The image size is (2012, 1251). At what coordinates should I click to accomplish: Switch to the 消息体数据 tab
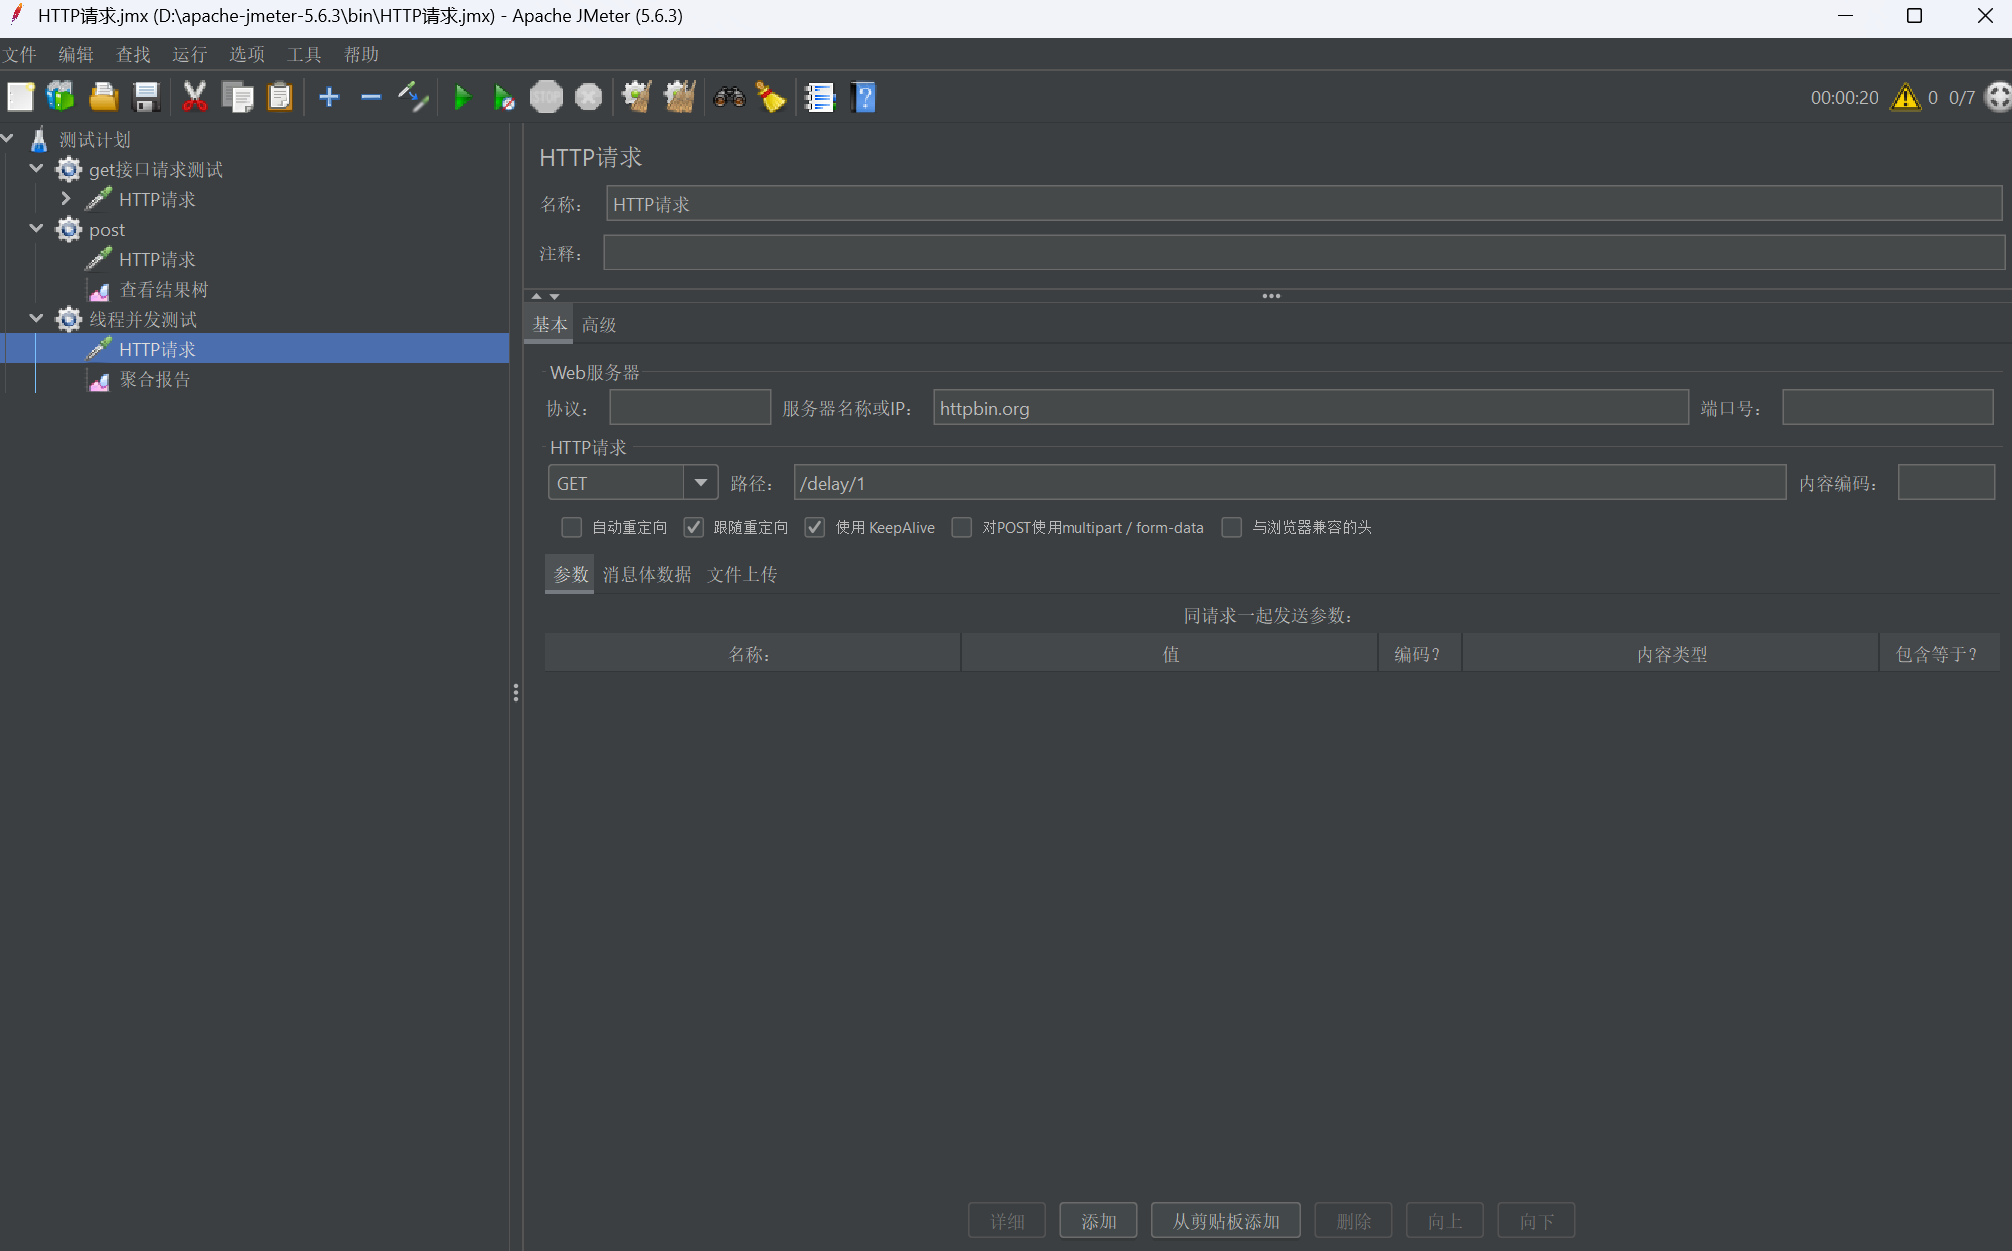(x=647, y=574)
